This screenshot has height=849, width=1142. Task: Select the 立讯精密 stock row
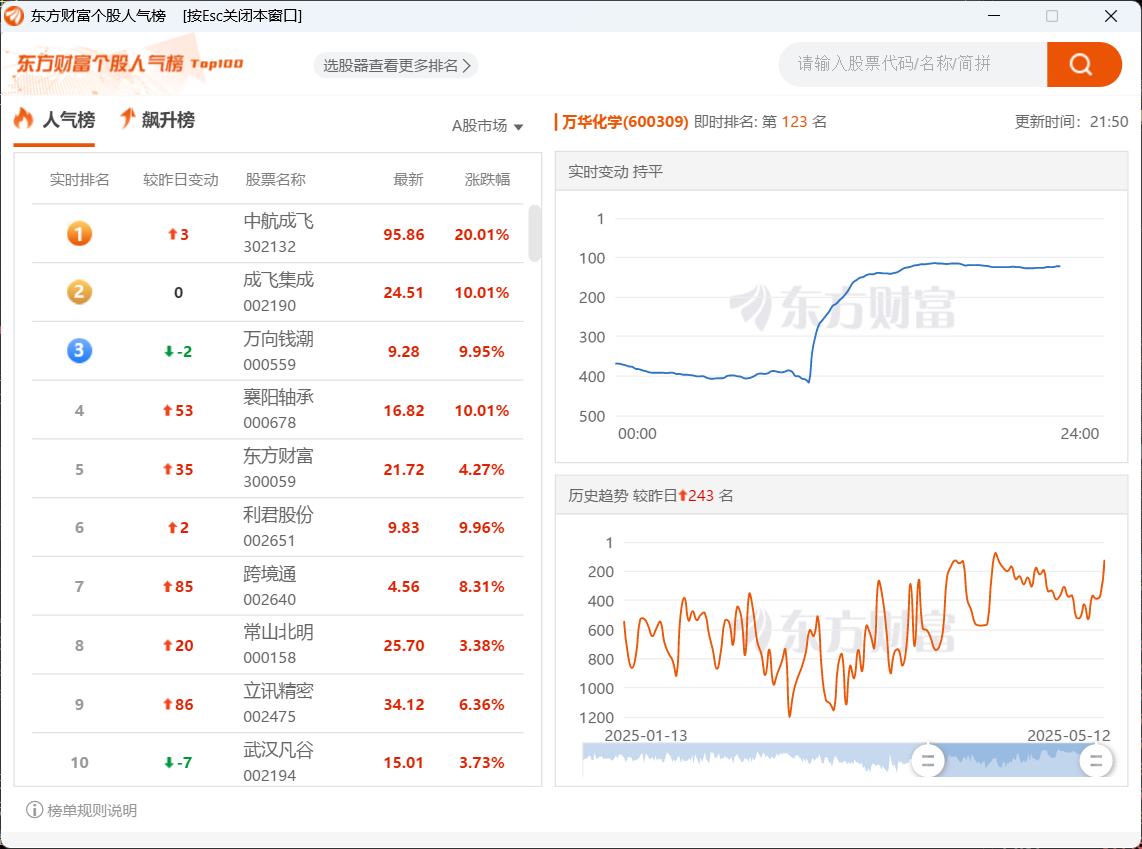tap(277, 704)
